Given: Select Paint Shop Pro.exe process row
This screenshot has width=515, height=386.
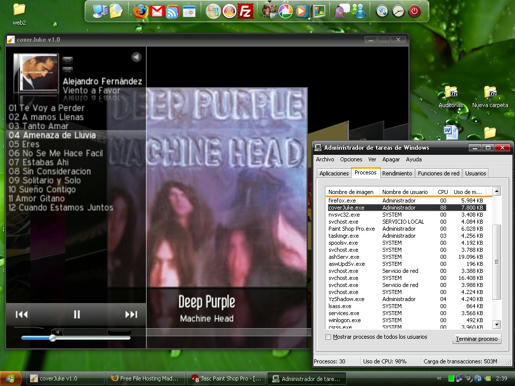Looking at the screenshot, I should pos(406,229).
